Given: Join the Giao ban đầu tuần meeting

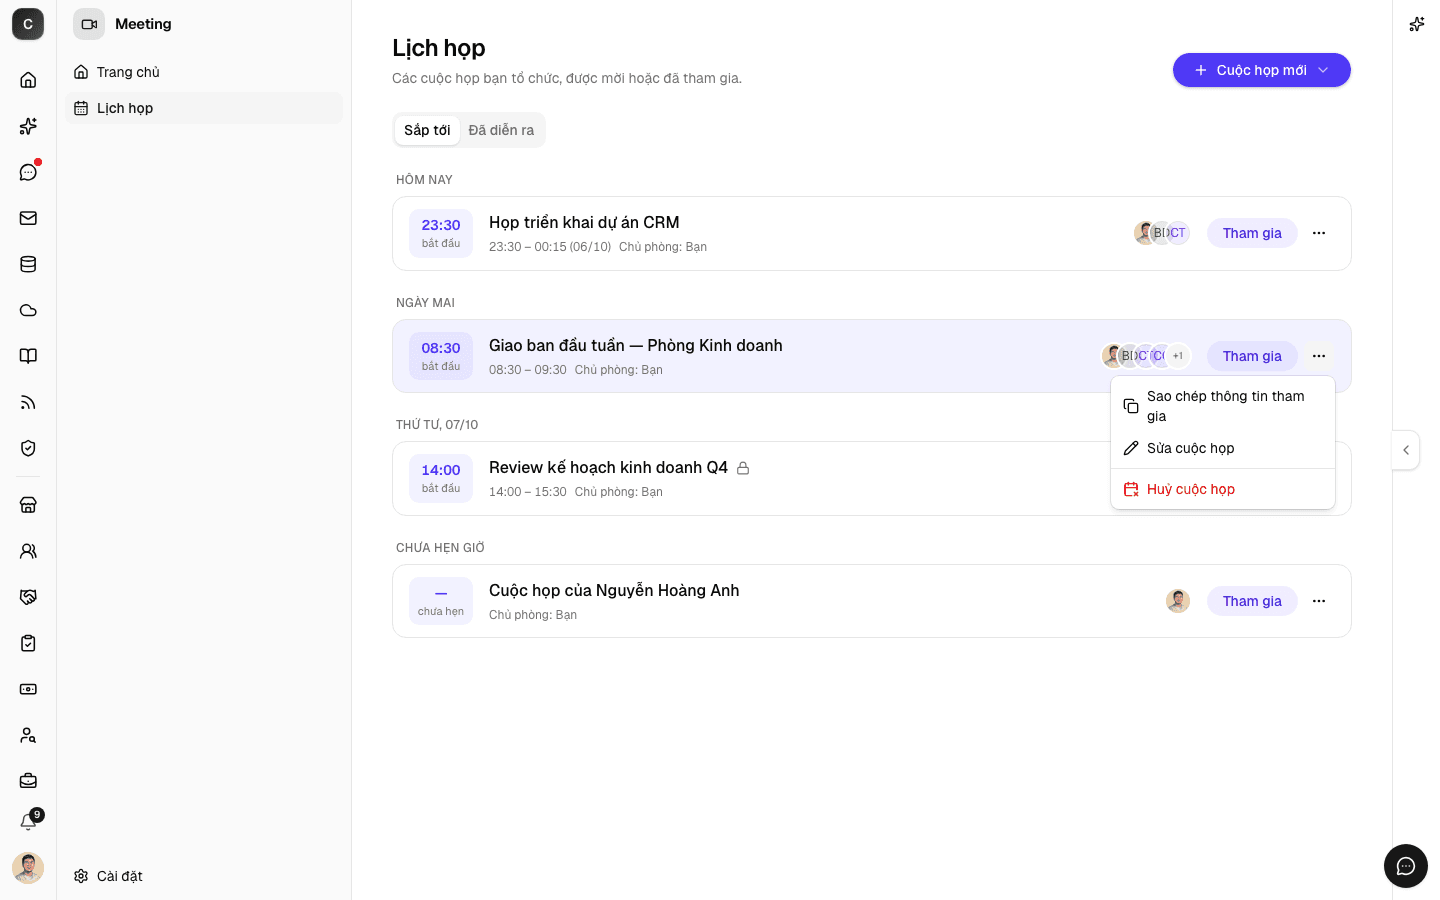Looking at the screenshot, I should coord(1252,356).
